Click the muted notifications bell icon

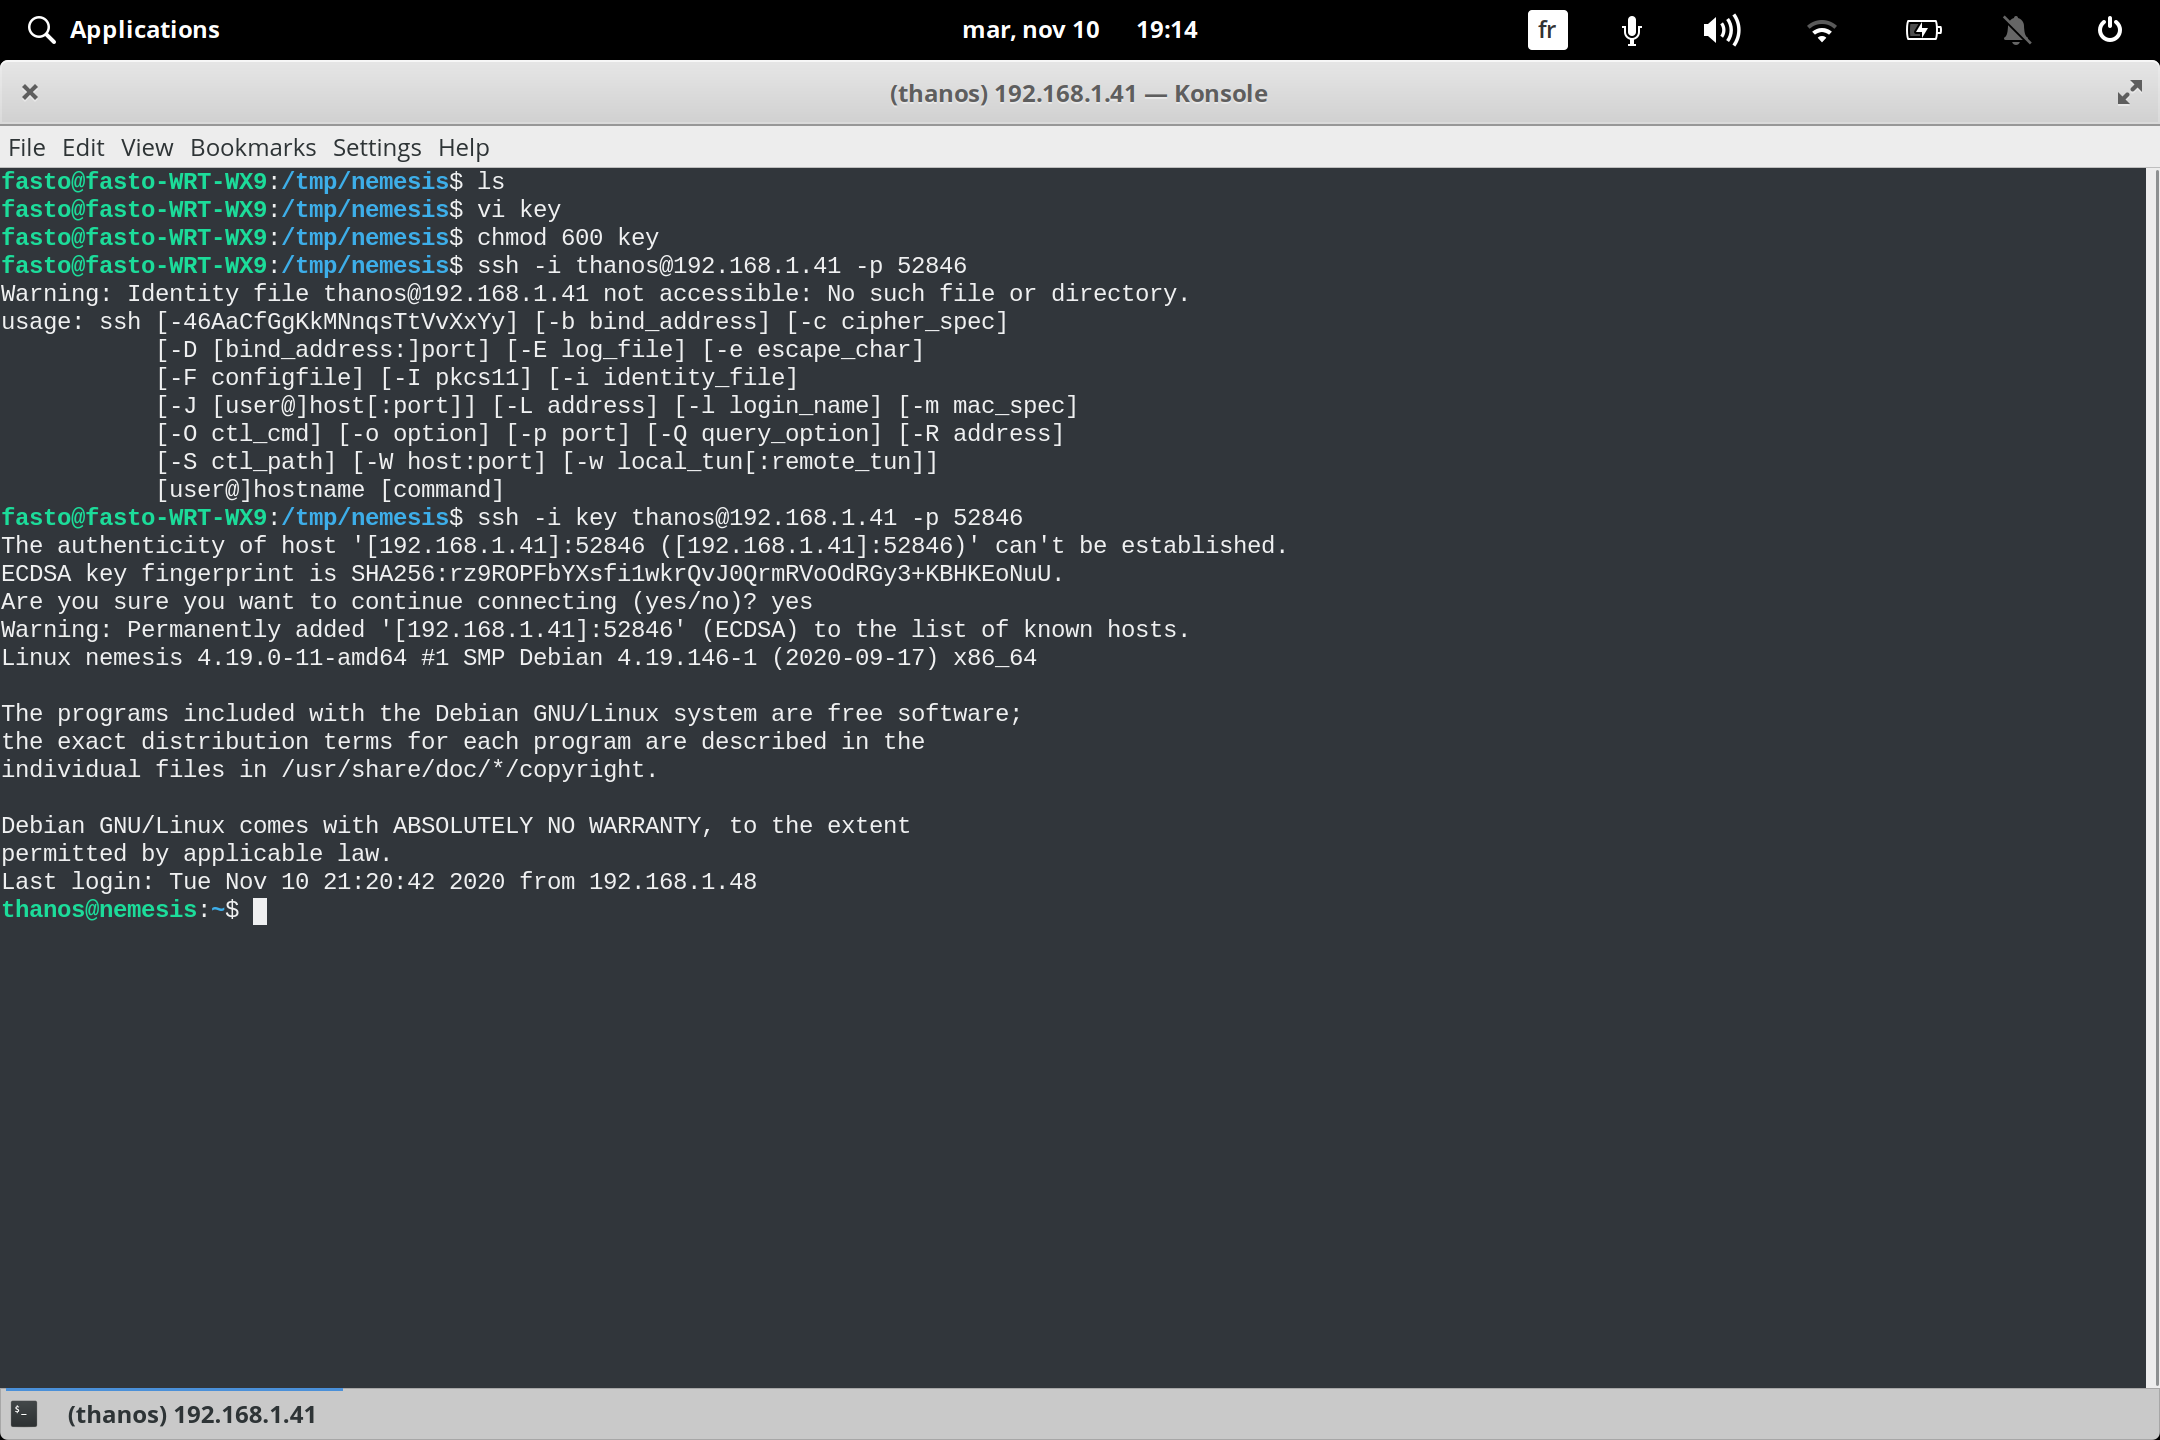[2016, 30]
